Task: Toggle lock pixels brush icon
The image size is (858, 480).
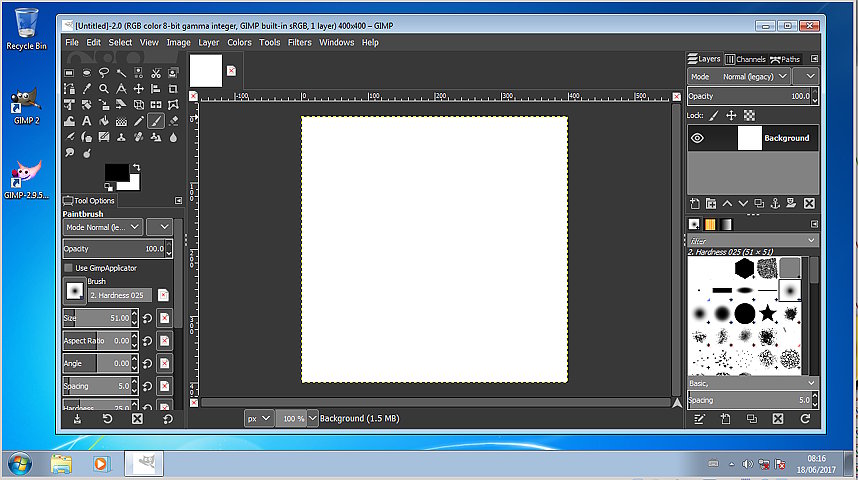Action: pos(714,115)
